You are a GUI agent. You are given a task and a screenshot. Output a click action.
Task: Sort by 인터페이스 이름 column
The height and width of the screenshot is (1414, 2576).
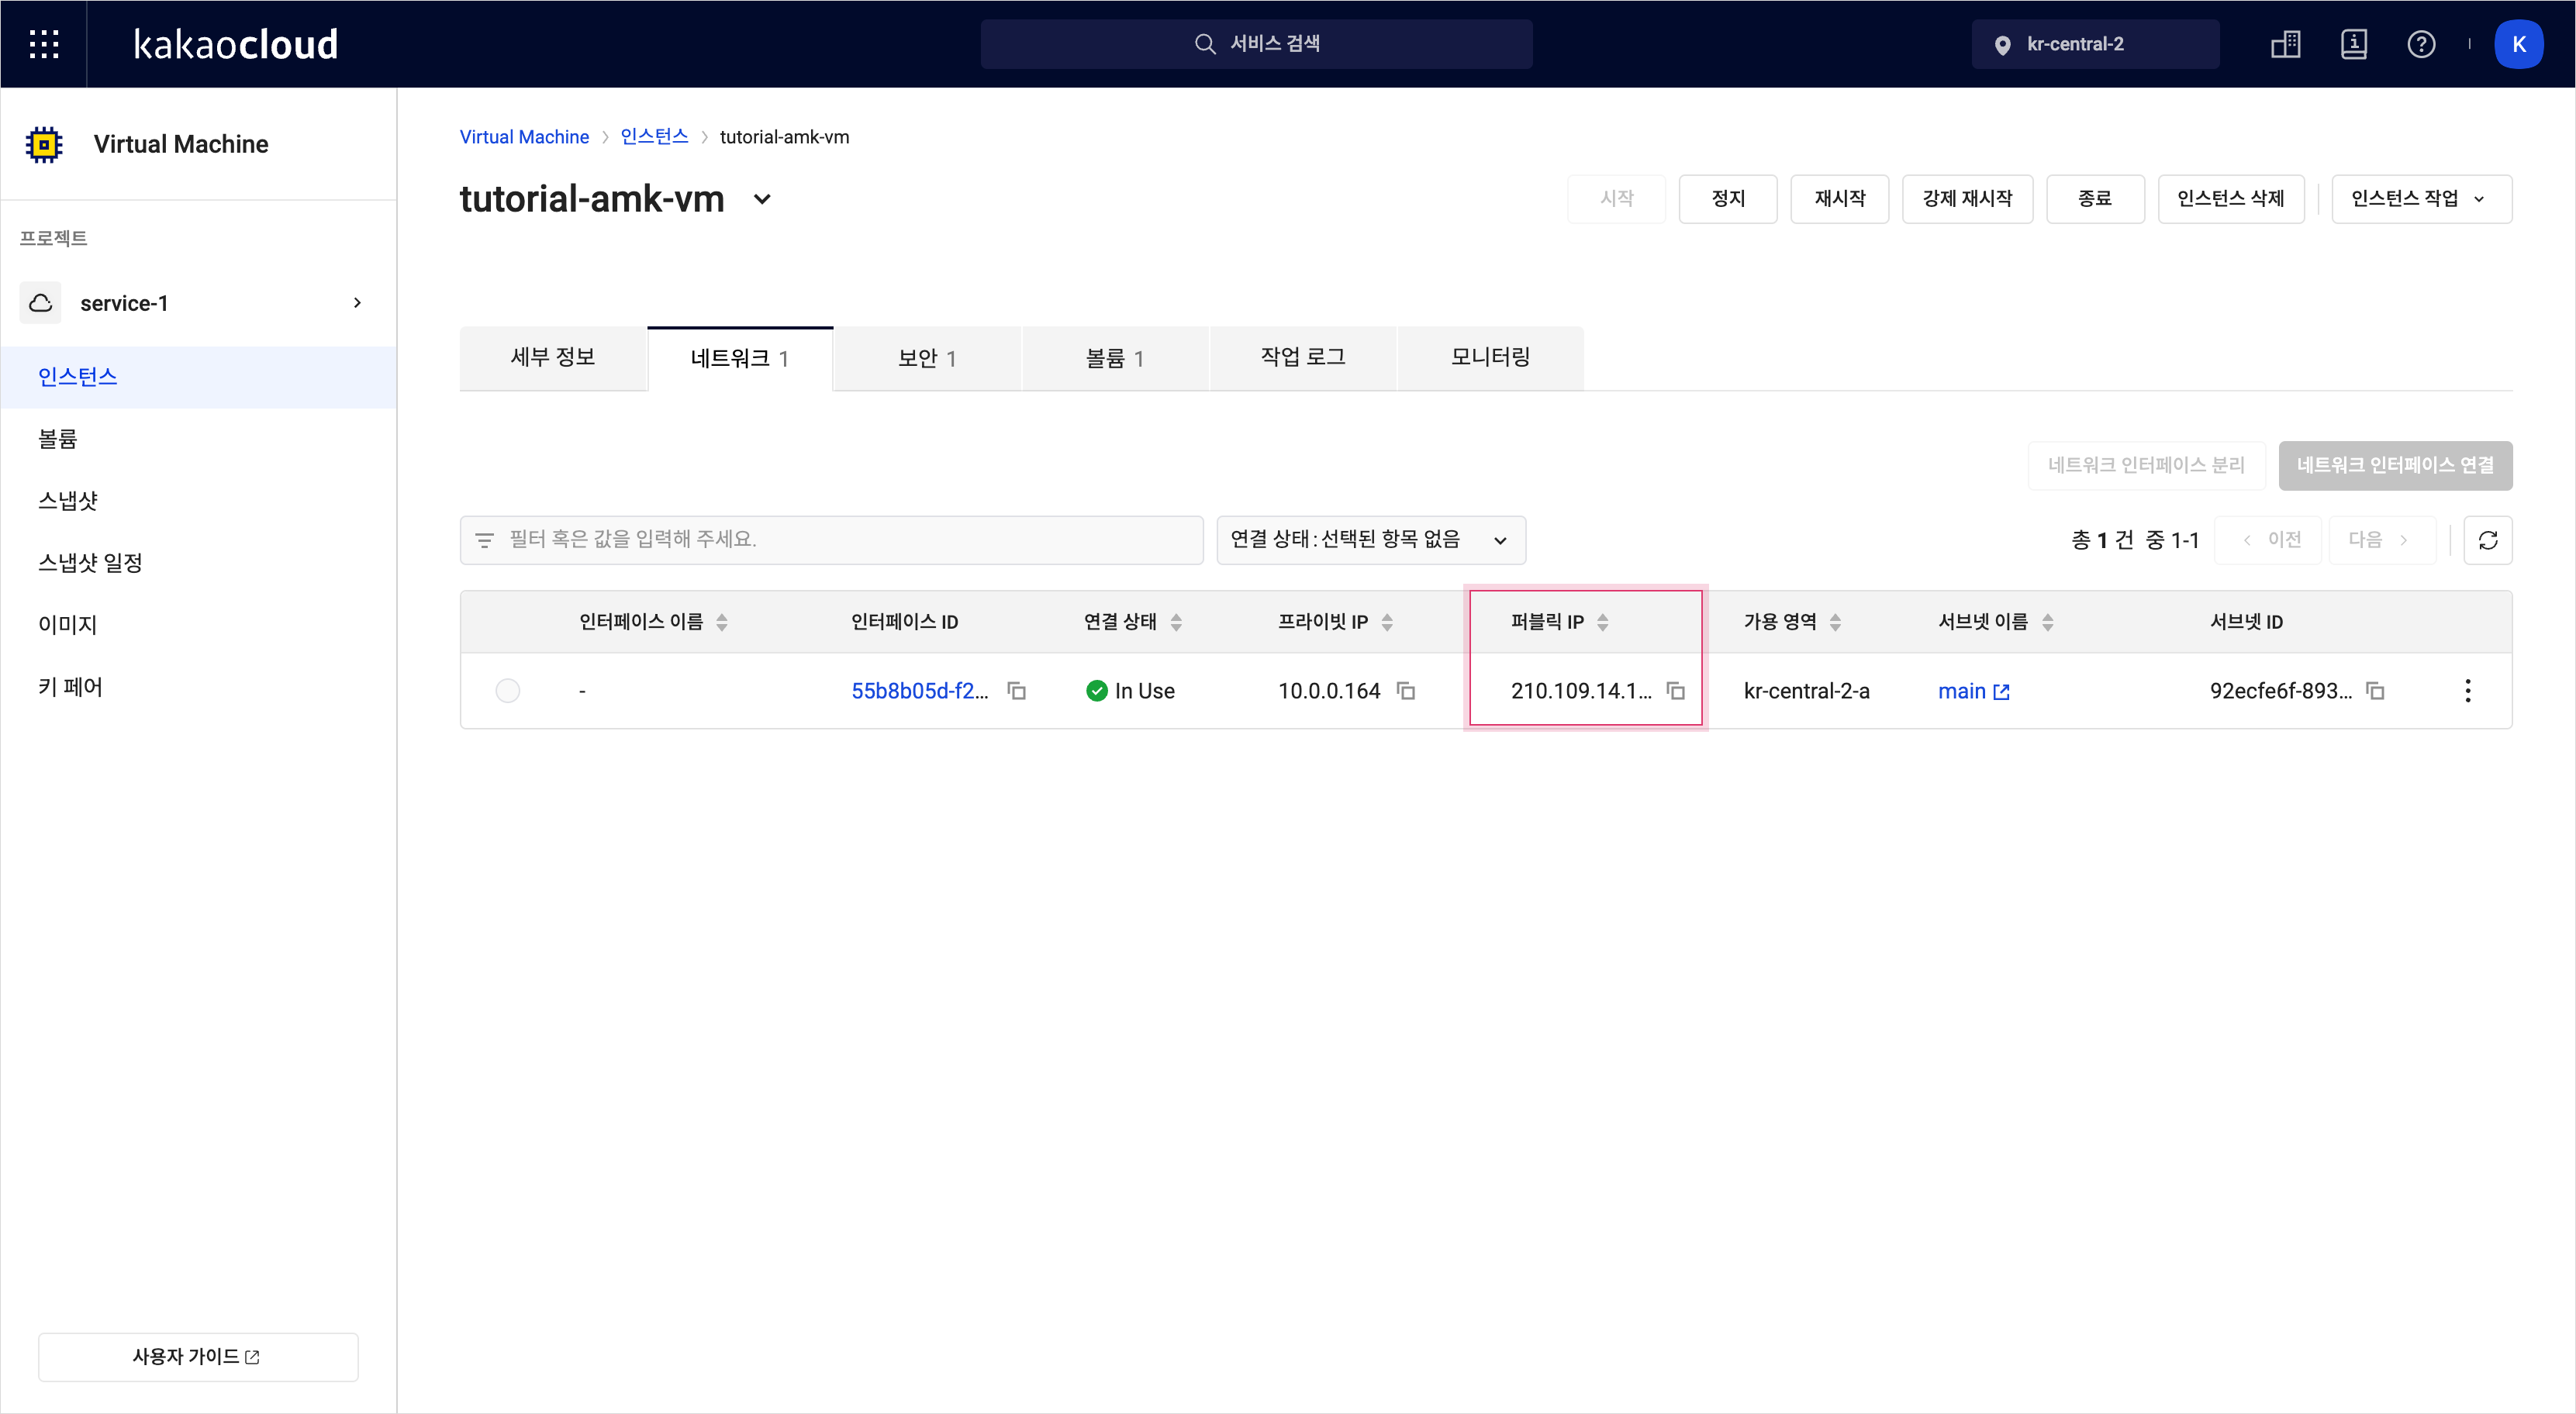[x=722, y=622]
